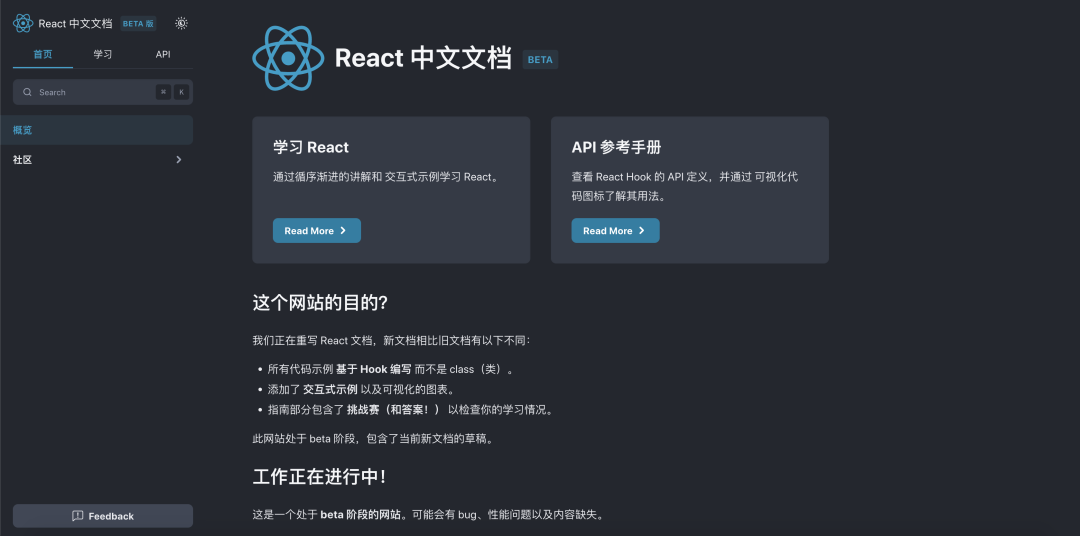Switch to the 学习 tab
Image resolution: width=1080 pixels, height=536 pixels.
pos(103,54)
